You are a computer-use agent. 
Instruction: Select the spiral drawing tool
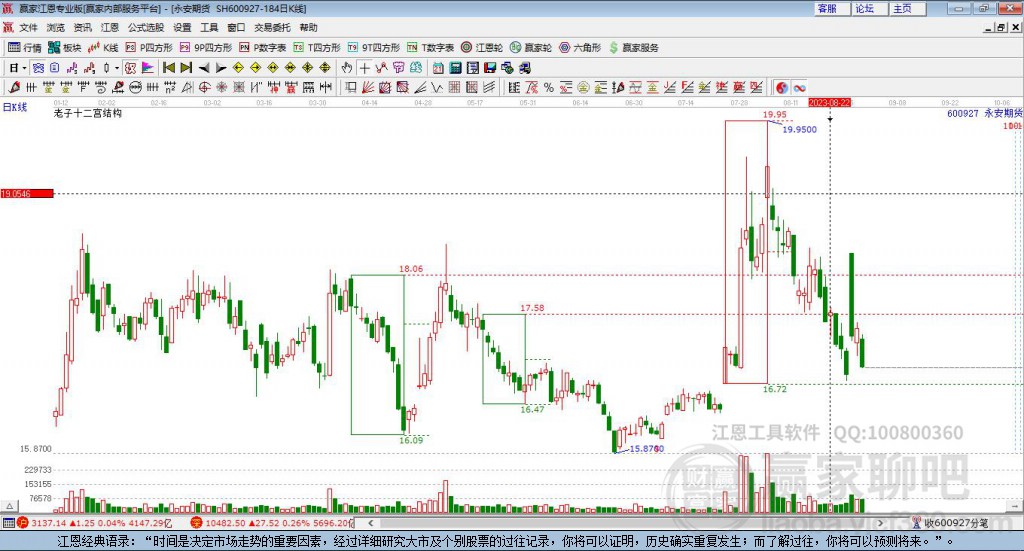click(101, 87)
